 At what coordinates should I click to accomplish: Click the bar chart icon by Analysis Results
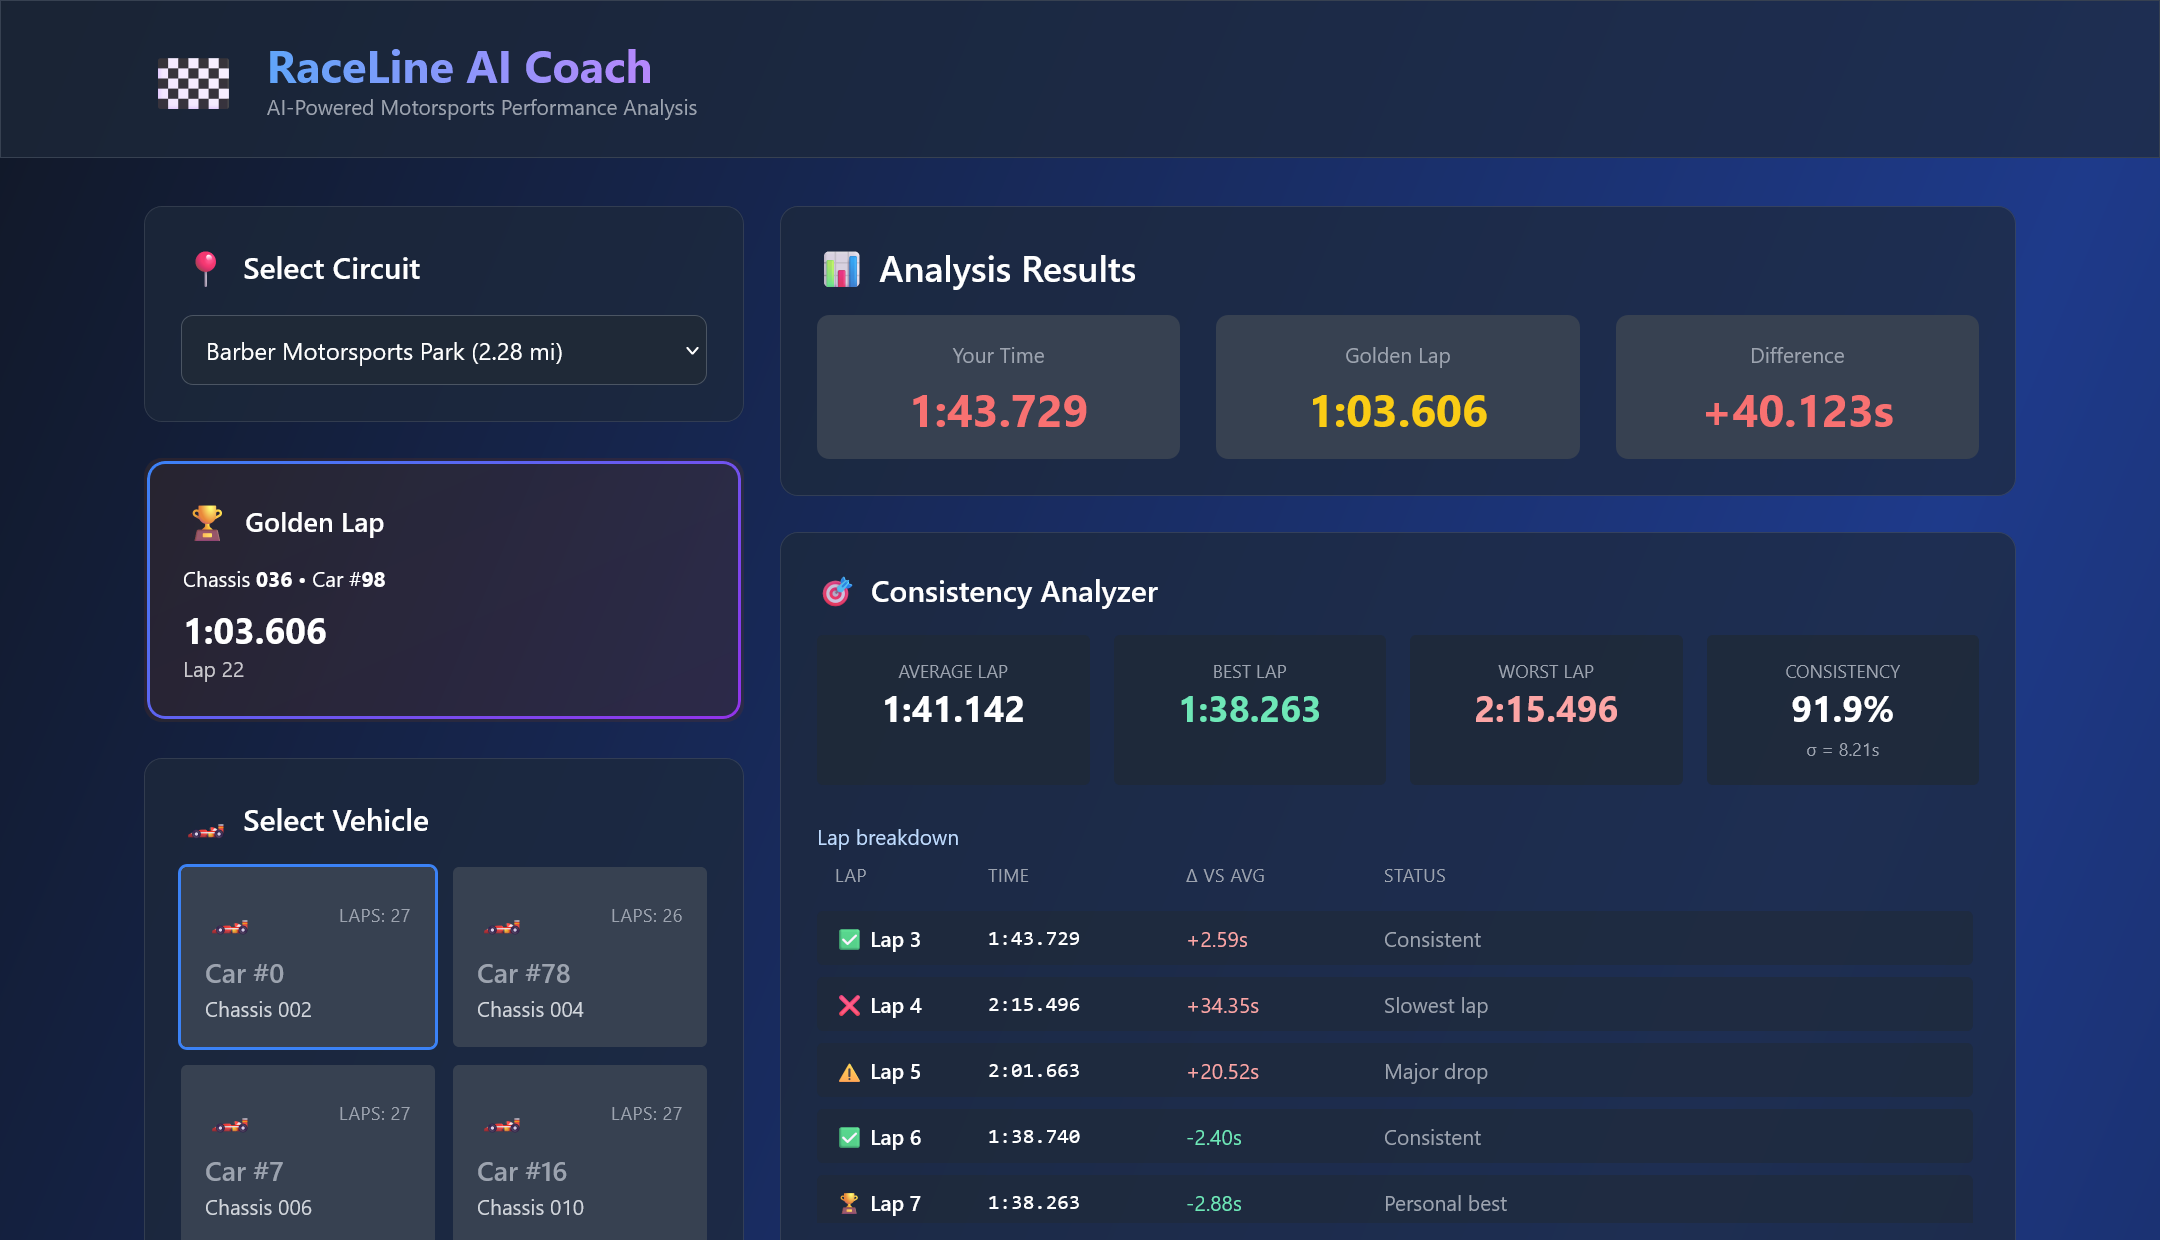click(841, 269)
